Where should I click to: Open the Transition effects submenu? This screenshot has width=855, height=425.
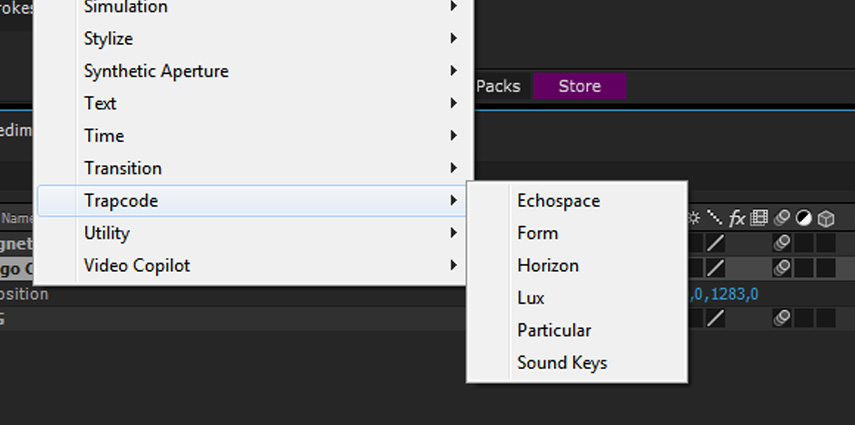(252, 168)
